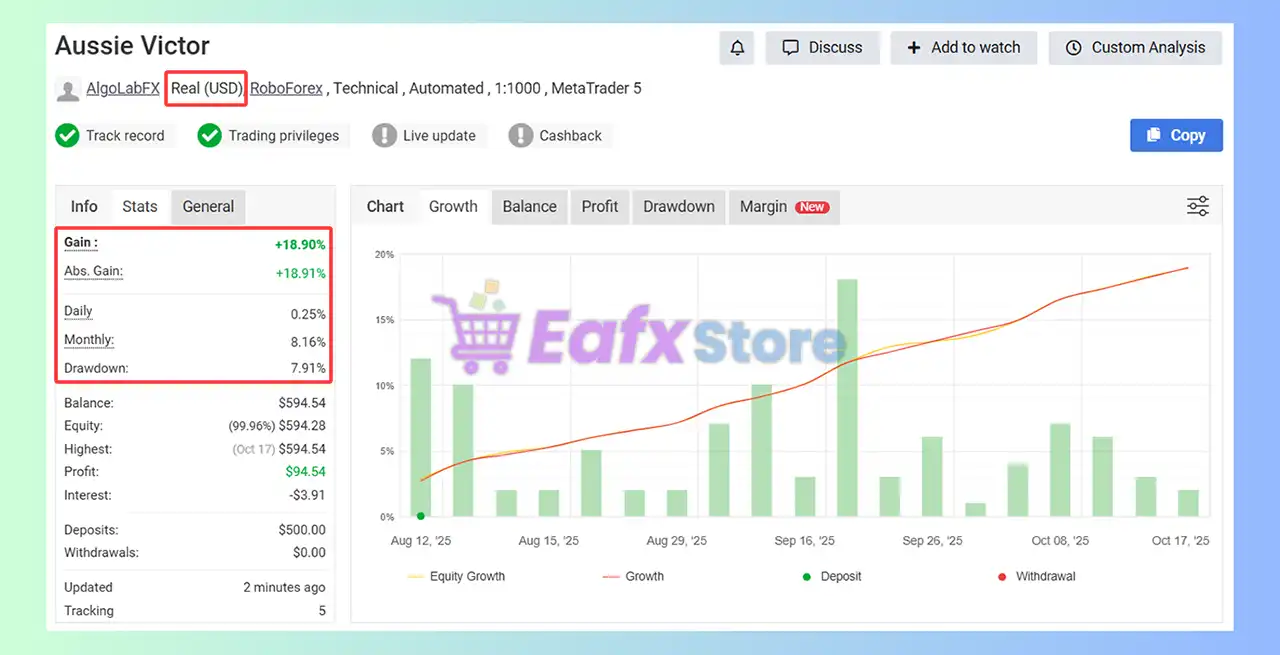Click the AlgoLabFX user avatar icon
1280x655 pixels.
click(68, 90)
